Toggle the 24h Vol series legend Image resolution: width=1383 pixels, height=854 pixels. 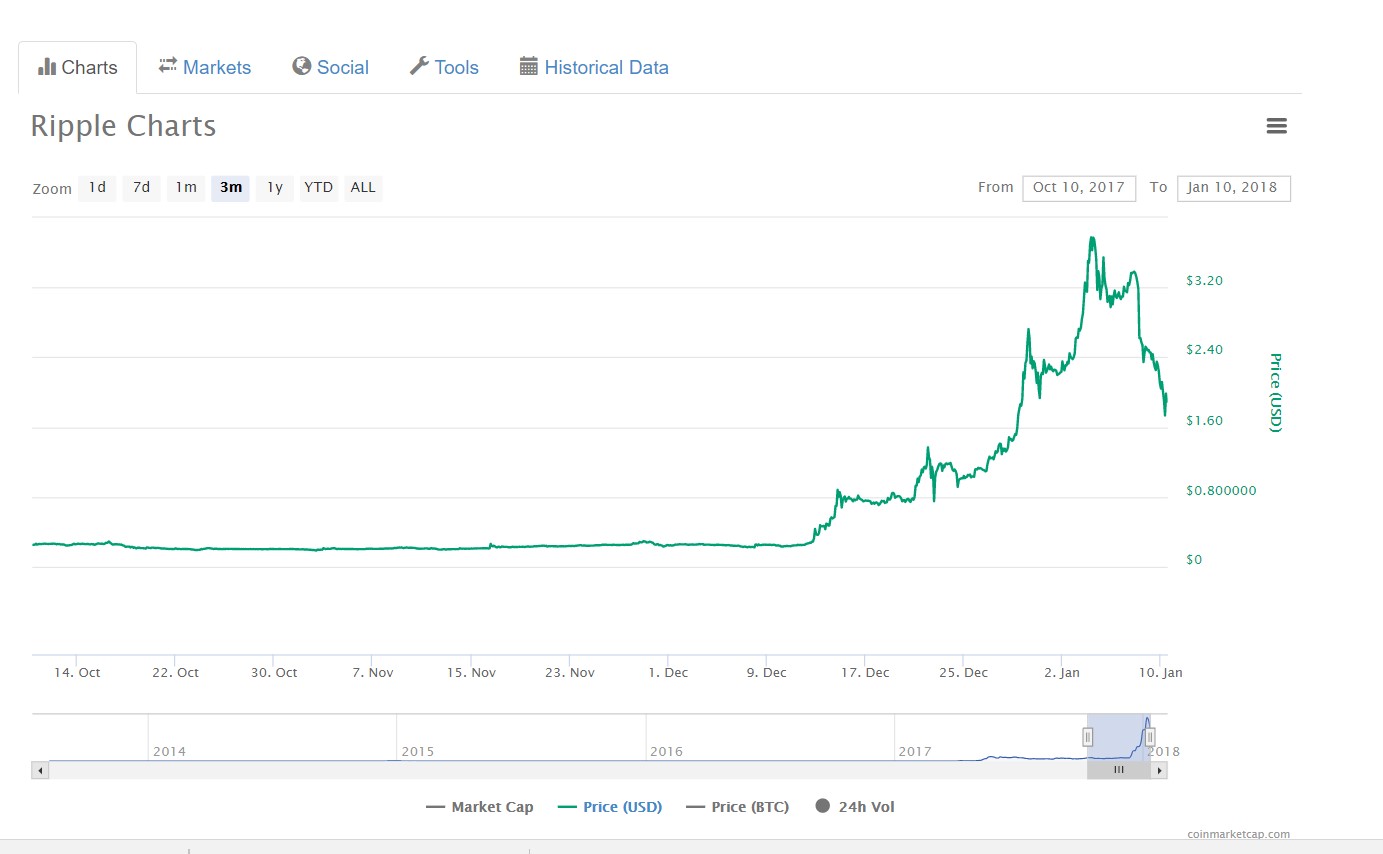pyautogui.click(x=855, y=807)
